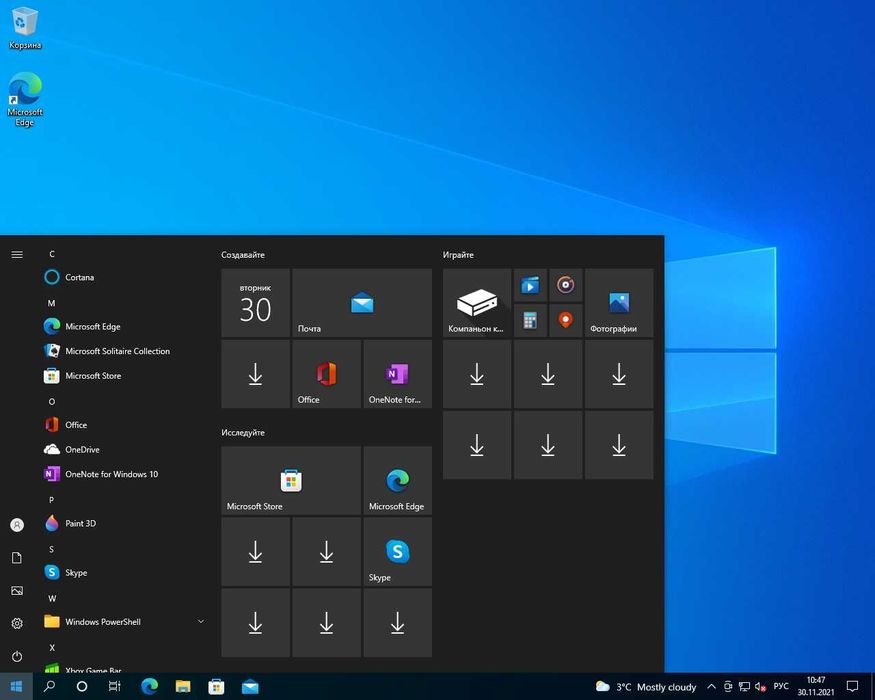Image resolution: width=875 pixels, height=700 pixels.
Task: Launch Edge from the taskbar
Action: pyautogui.click(x=149, y=686)
